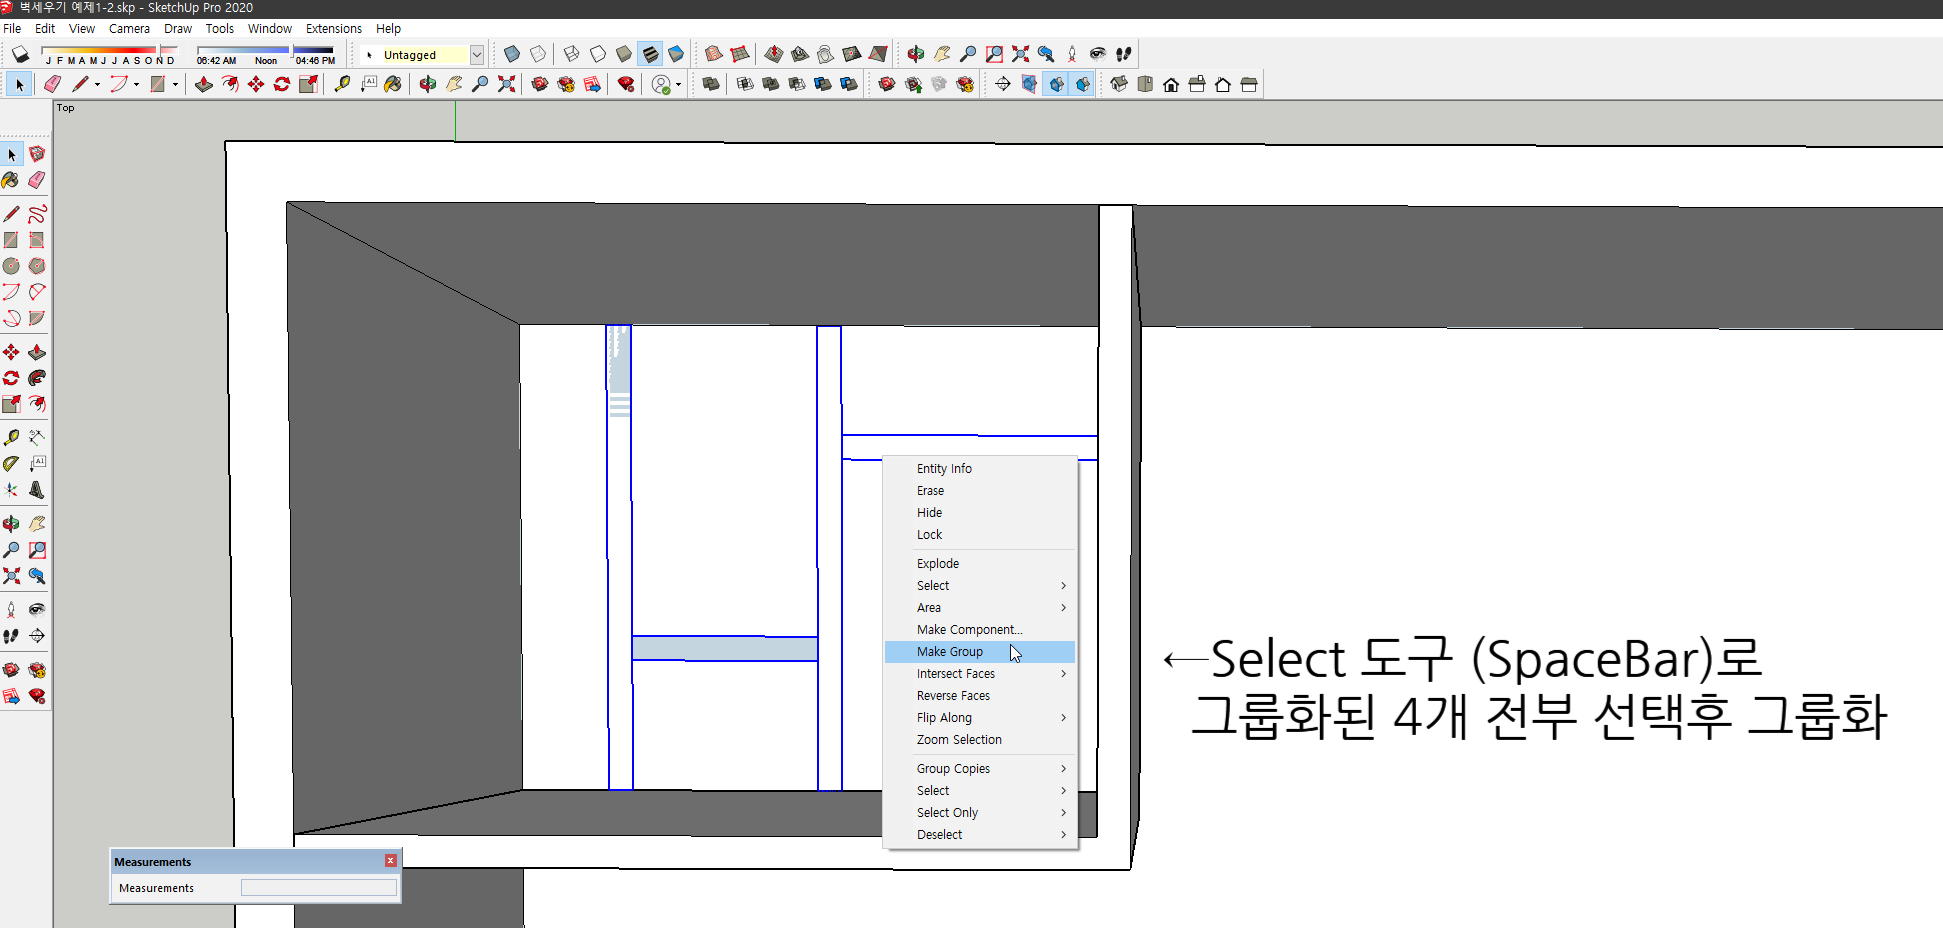Toggle Back Edges display style
The width and height of the screenshot is (1943, 928).
(x=538, y=54)
